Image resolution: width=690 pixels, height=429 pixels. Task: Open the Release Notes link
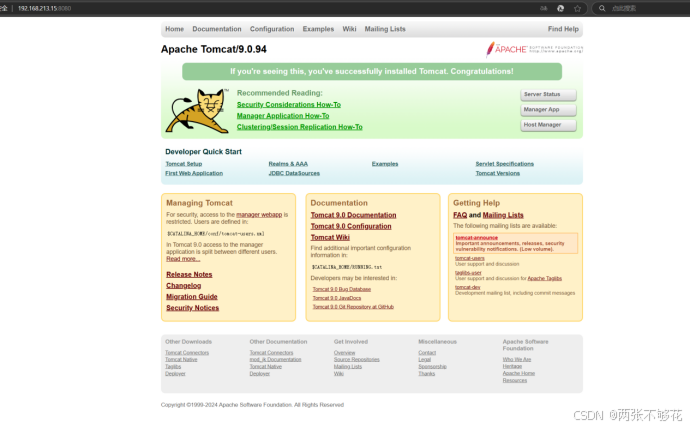189,275
